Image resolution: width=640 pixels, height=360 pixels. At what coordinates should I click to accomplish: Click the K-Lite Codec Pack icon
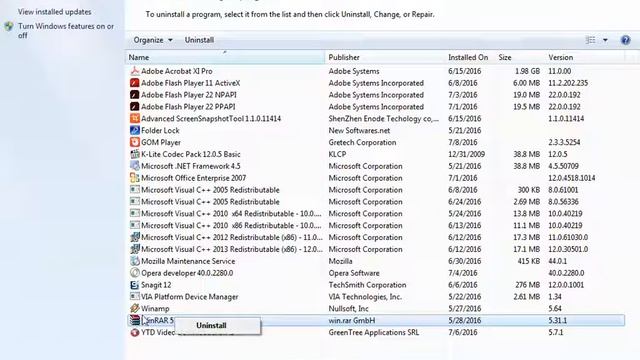(135, 154)
